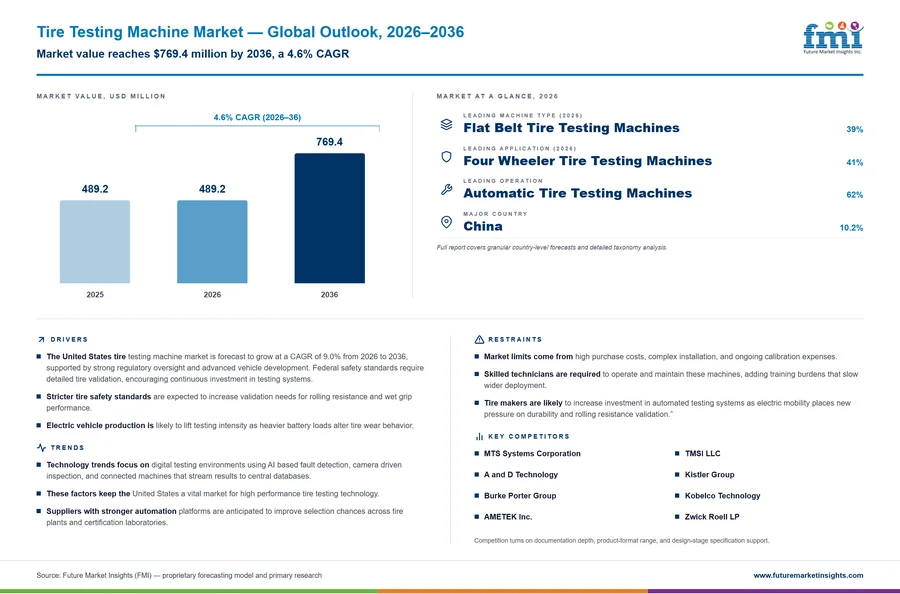Click the Flat Belt Tire Testing Machines text
The height and width of the screenshot is (594, 900).
point(571,128)
